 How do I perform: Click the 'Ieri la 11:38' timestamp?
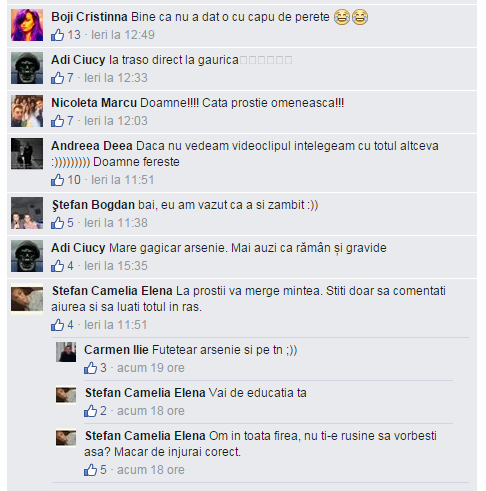pos(116,223)
